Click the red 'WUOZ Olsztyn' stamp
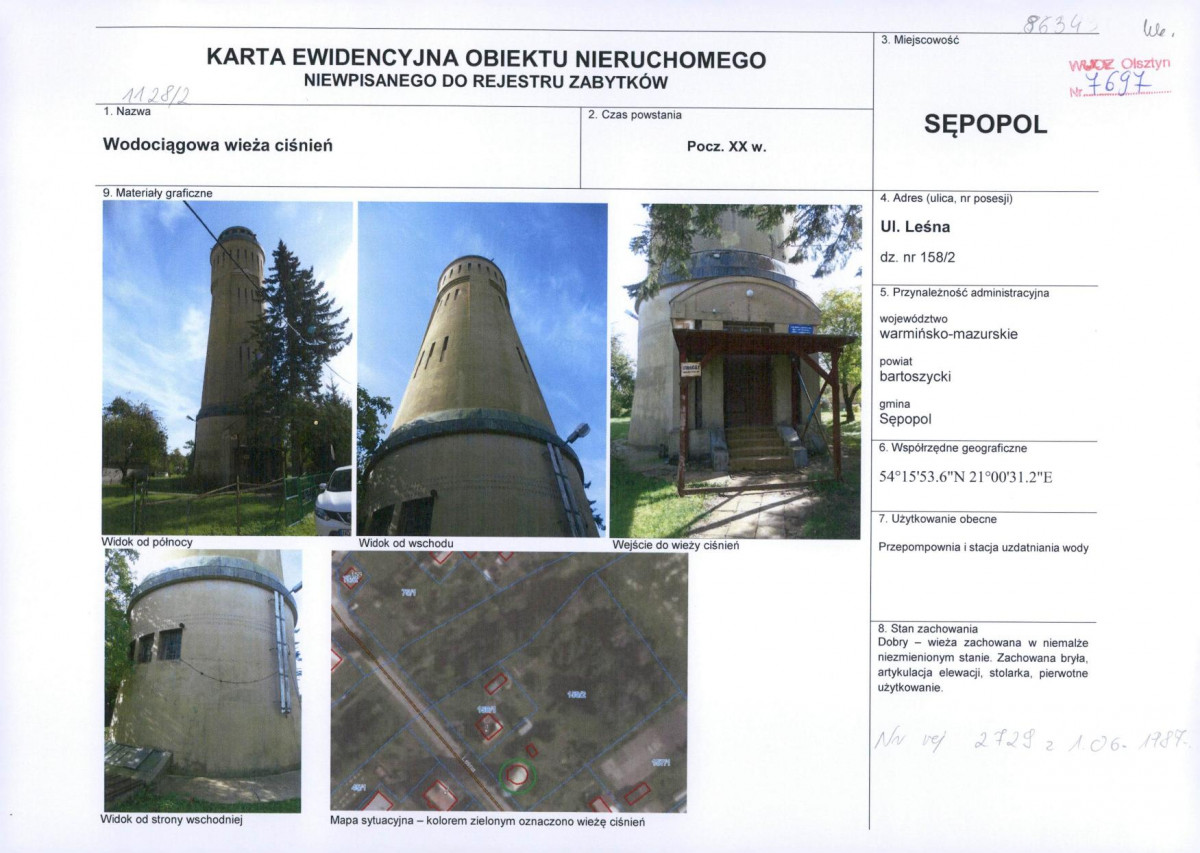The image size is (1200, 853). point(1119,76)
